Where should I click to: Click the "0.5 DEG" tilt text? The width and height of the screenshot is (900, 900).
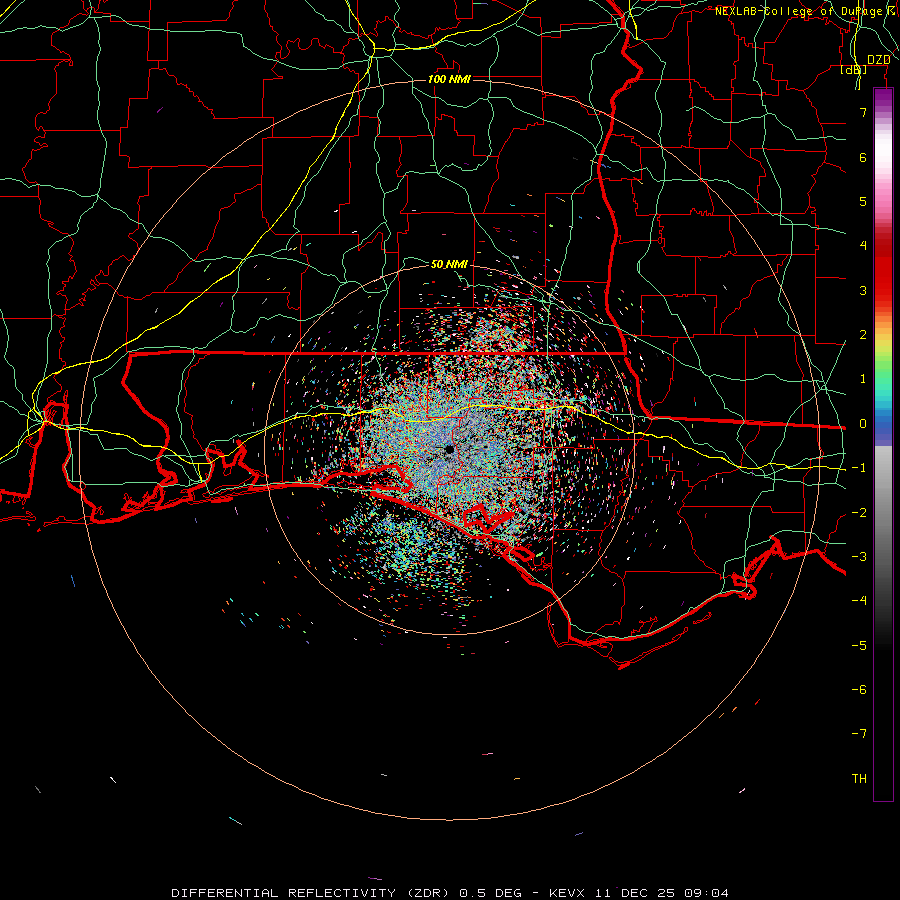pyautogui.click(x=491, y=893)
